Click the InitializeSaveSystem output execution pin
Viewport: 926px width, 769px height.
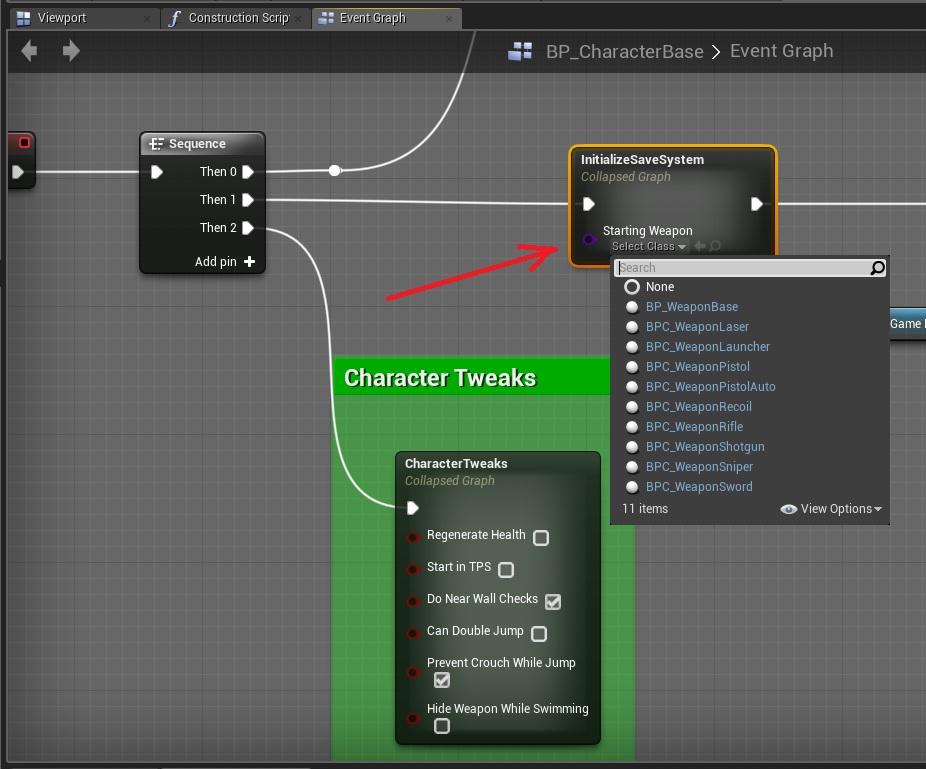[x=757, y=204]
